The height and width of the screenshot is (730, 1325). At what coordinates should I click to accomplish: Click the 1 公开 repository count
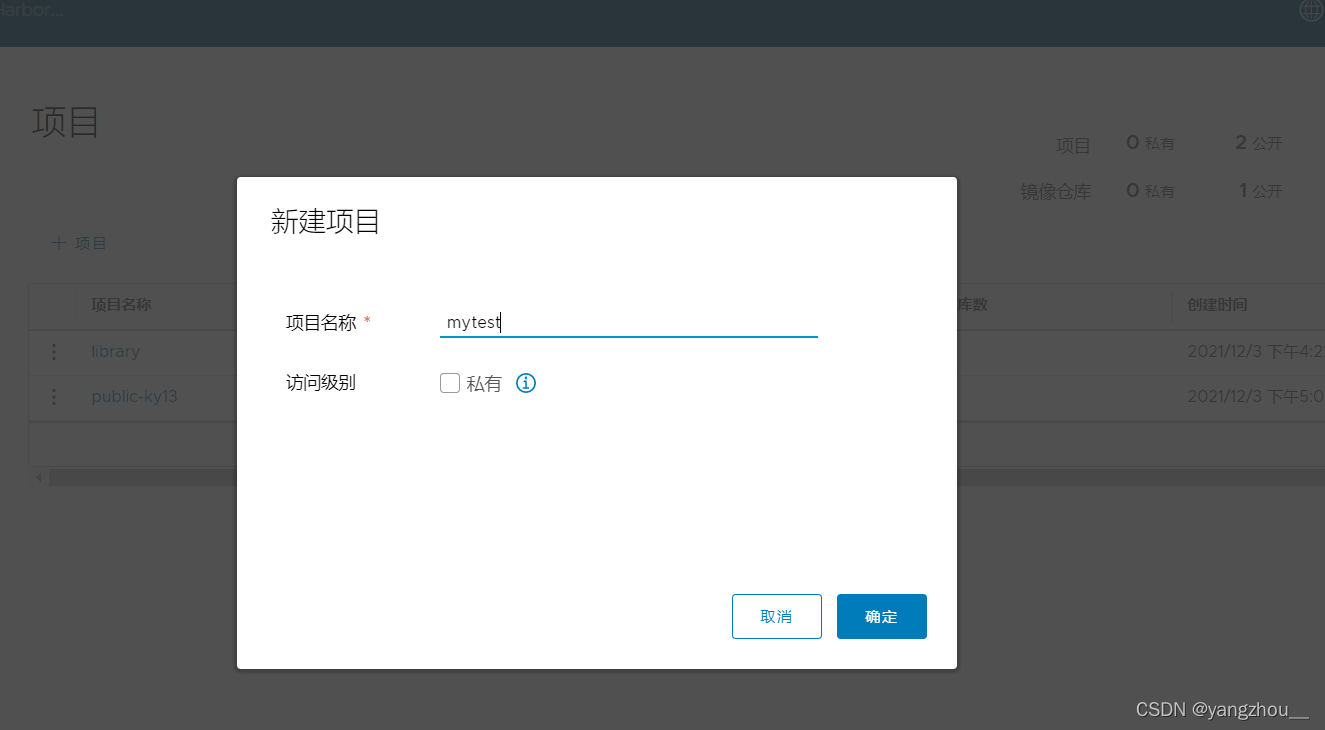(1261, 190)
